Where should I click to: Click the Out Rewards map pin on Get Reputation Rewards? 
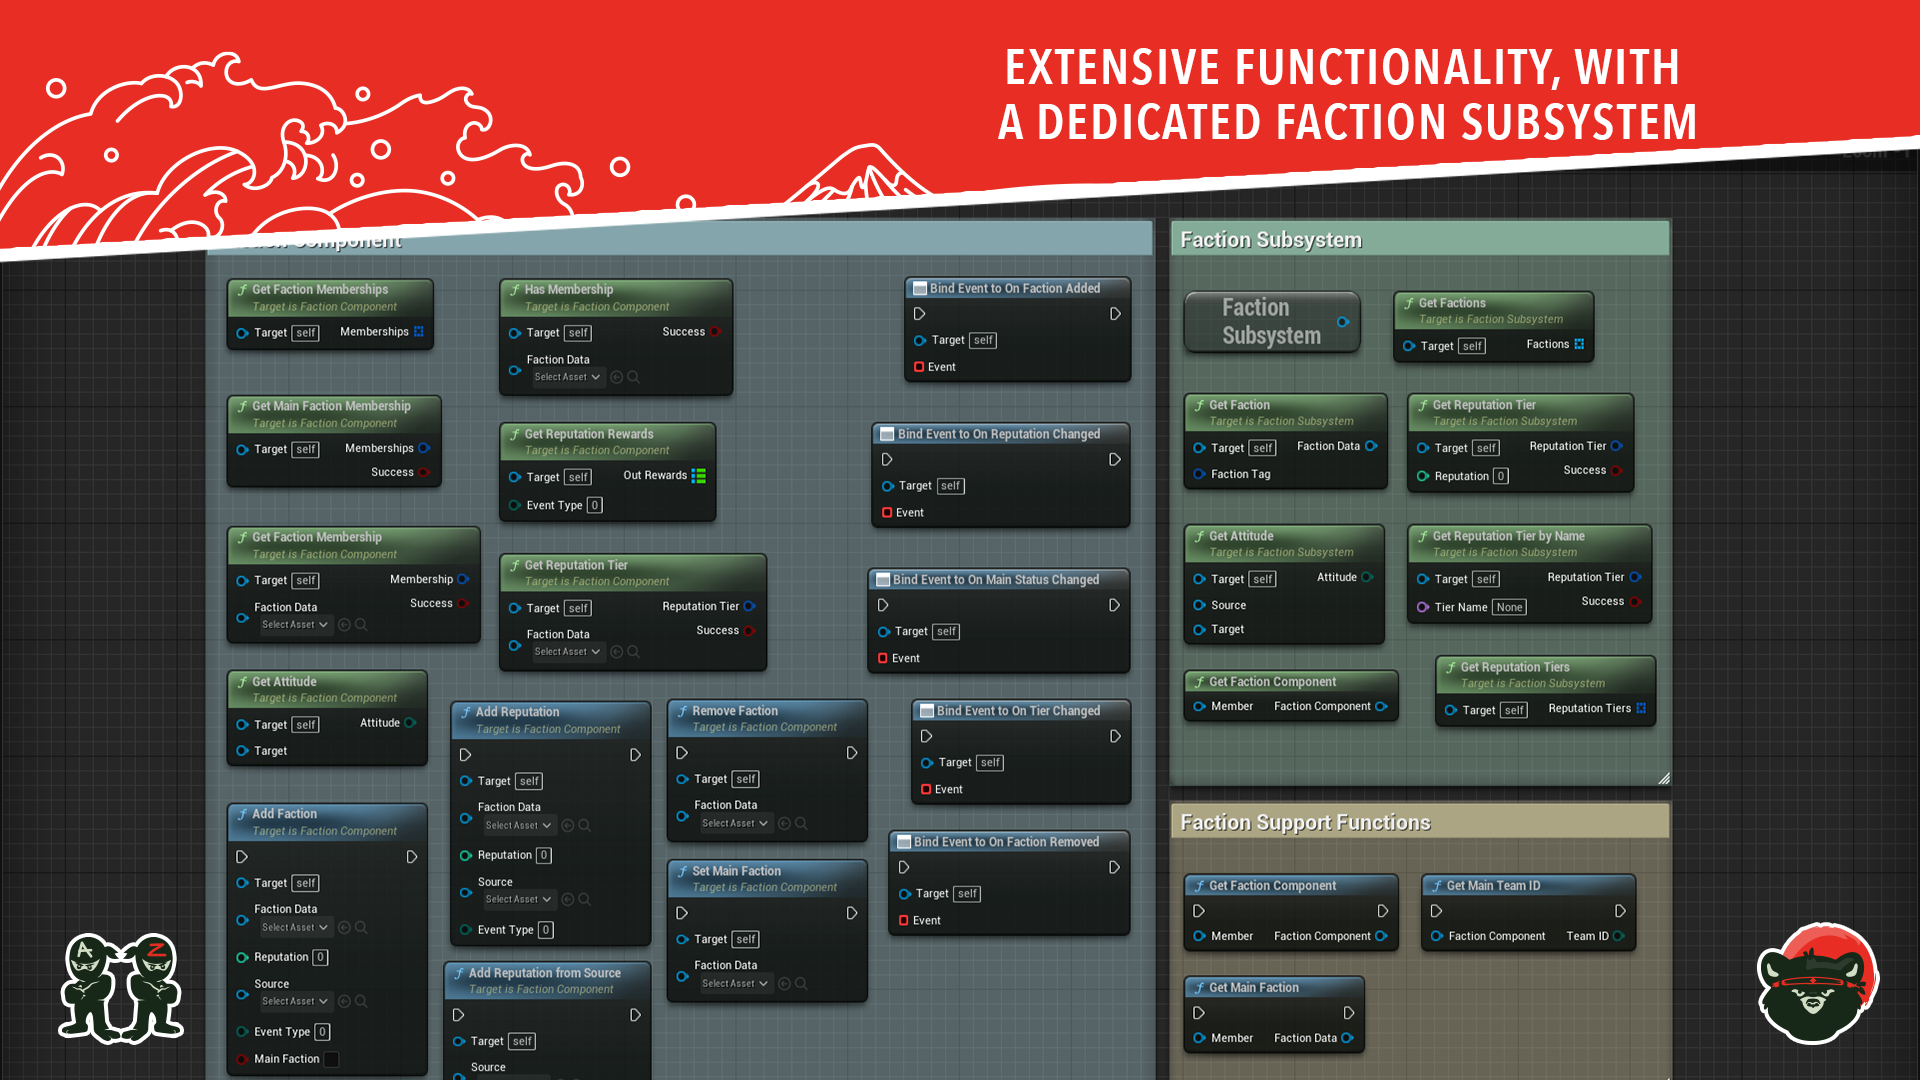(x=698, y=475)
